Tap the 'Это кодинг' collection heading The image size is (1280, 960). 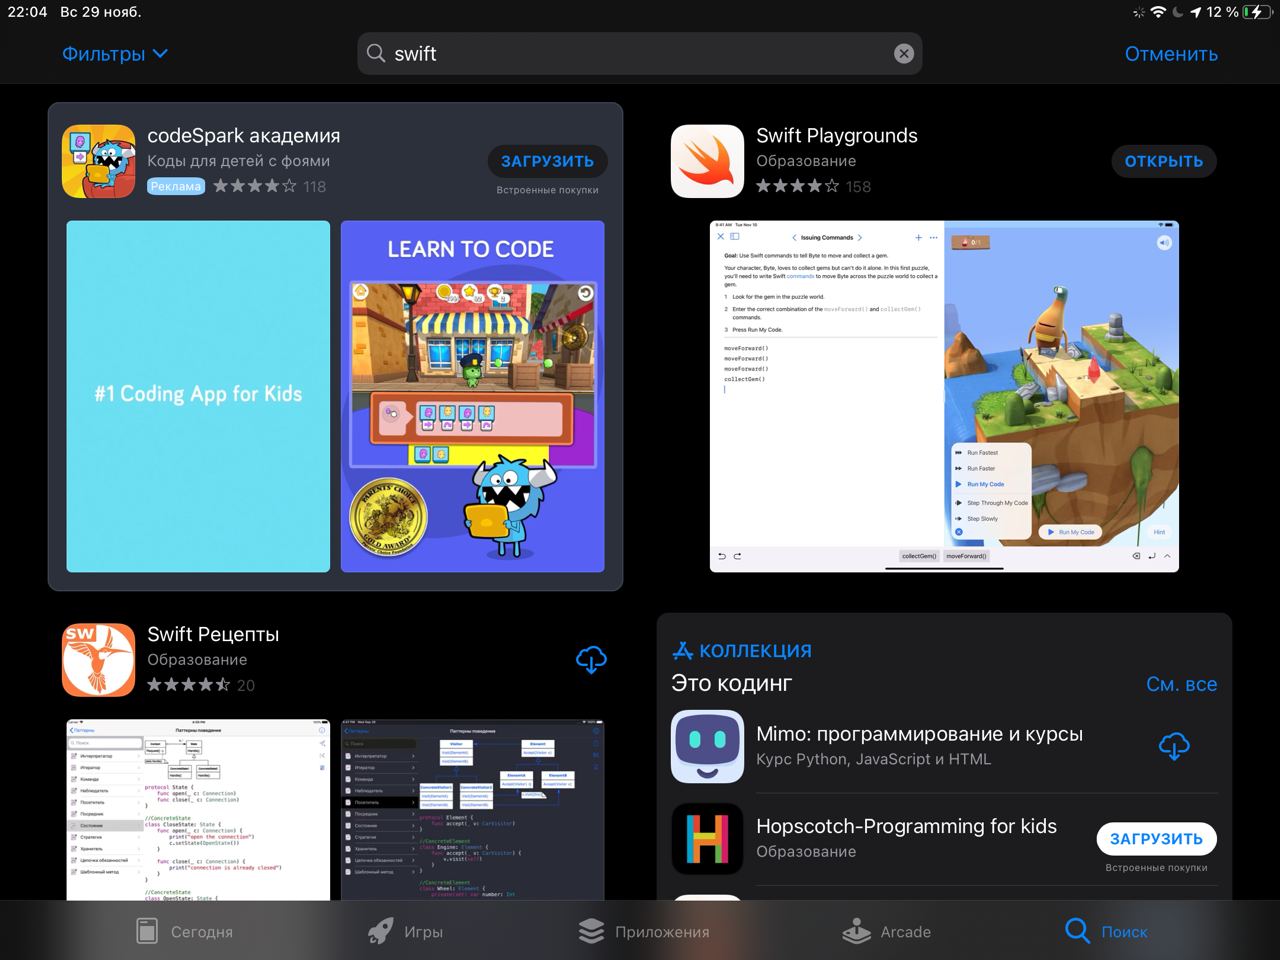tap(732, 684)
